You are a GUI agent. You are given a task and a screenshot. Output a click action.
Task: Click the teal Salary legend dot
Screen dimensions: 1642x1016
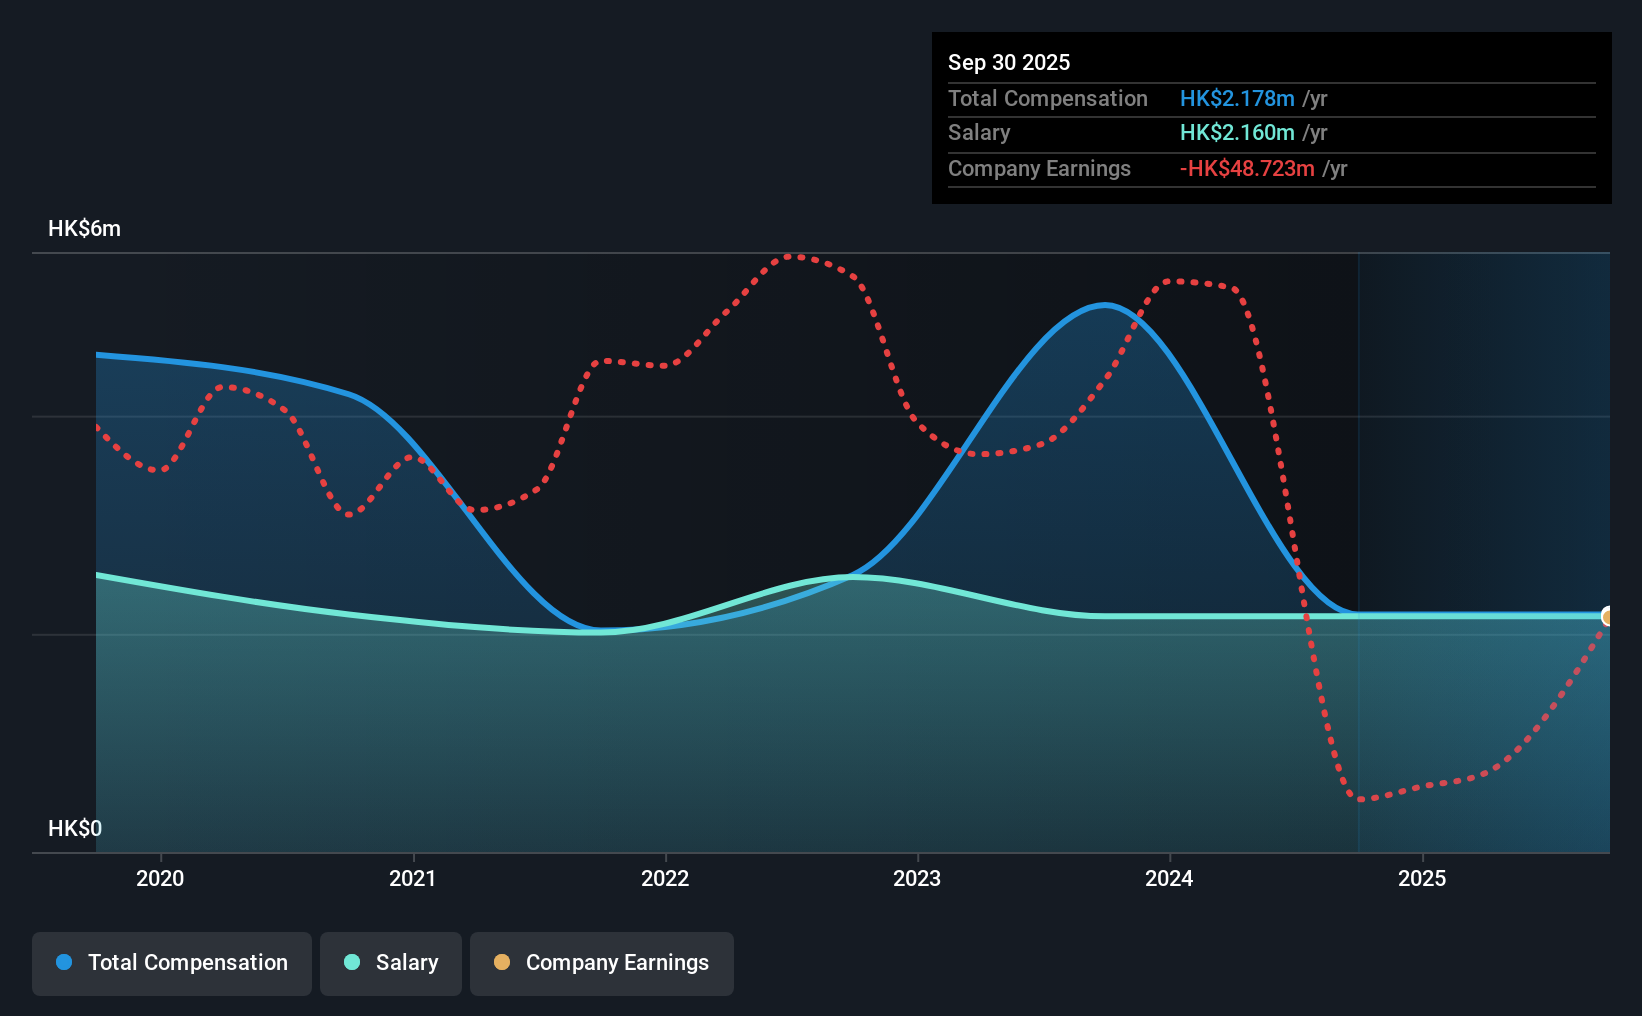coord(352,962)
